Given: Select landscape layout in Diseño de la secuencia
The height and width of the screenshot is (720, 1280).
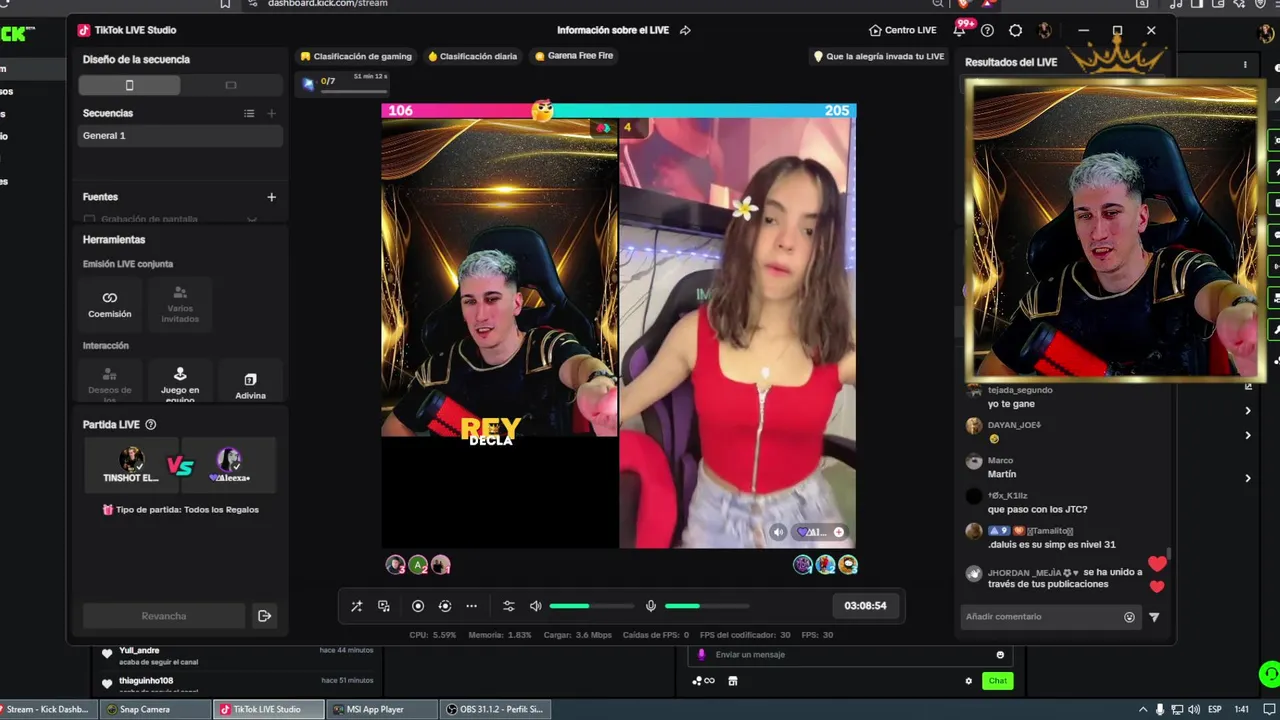Looking at the screenshot, I should point(231,85).
